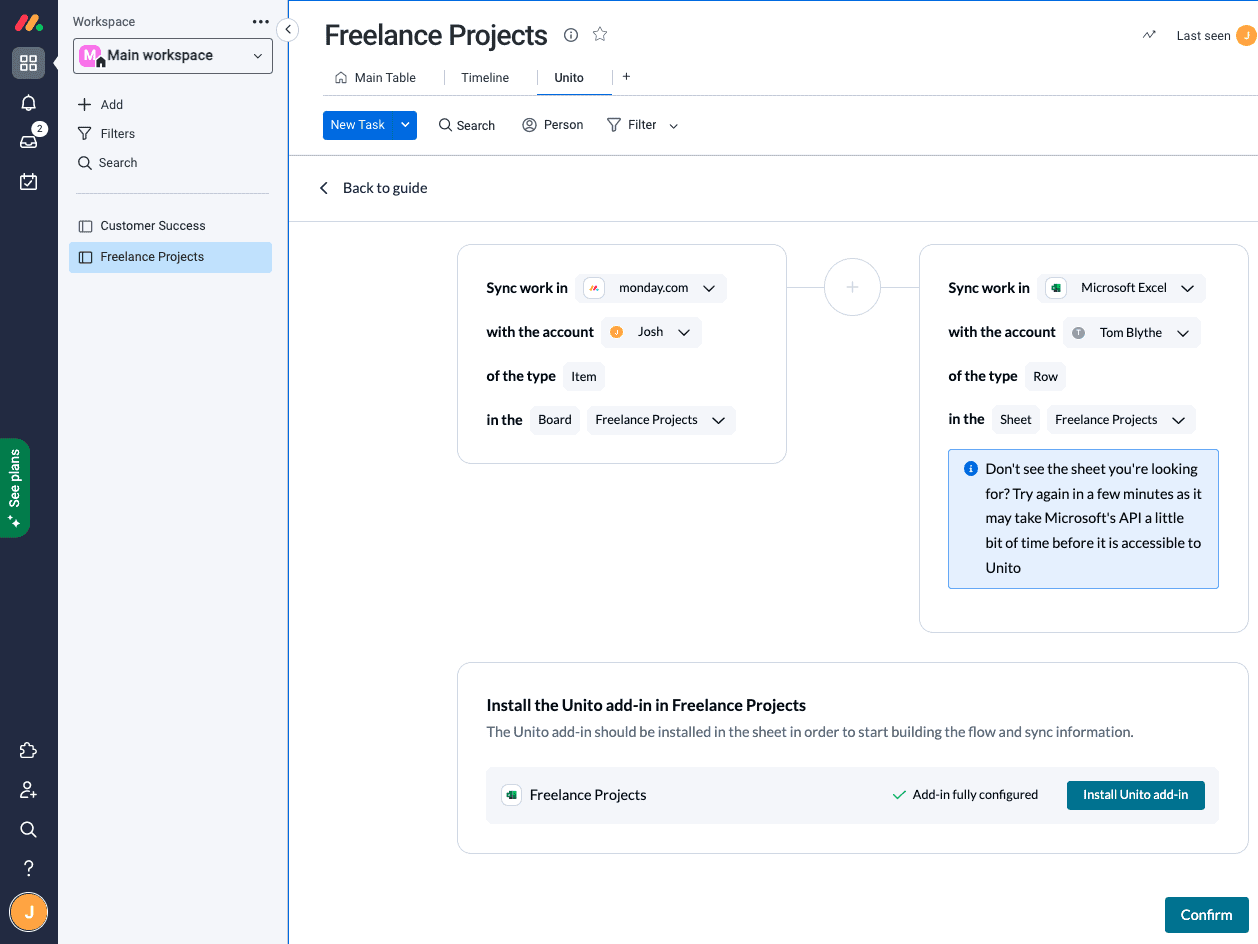The width and height of the screenshot is (1258, 944).
Task: Open the monday.com tool dropdown
Action: 651,288
